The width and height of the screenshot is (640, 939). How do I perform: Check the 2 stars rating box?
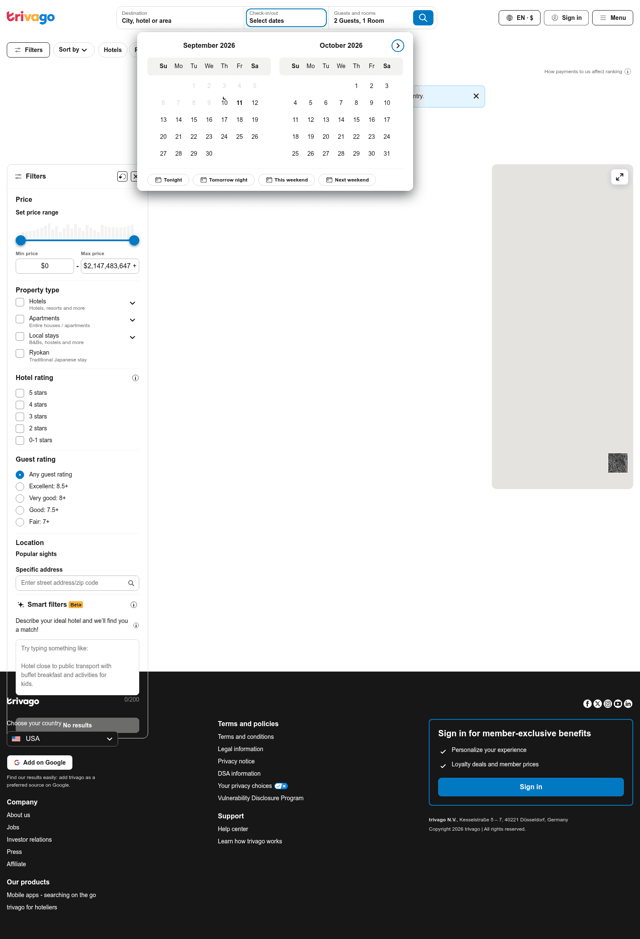(x=20, y=429)
